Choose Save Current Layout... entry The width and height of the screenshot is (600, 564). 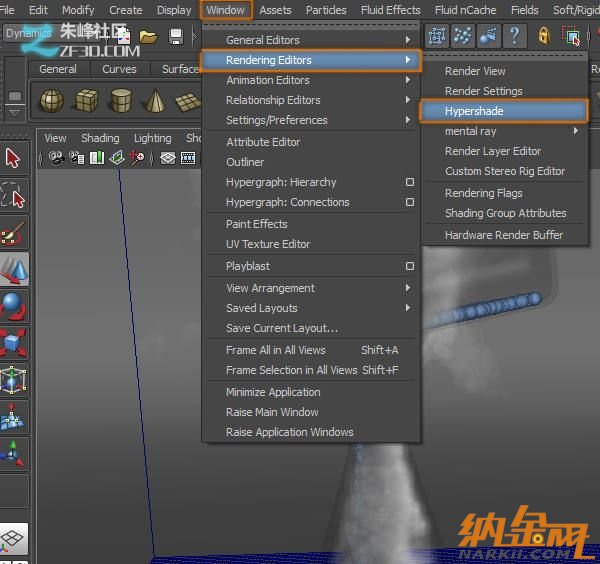(311, 328)
